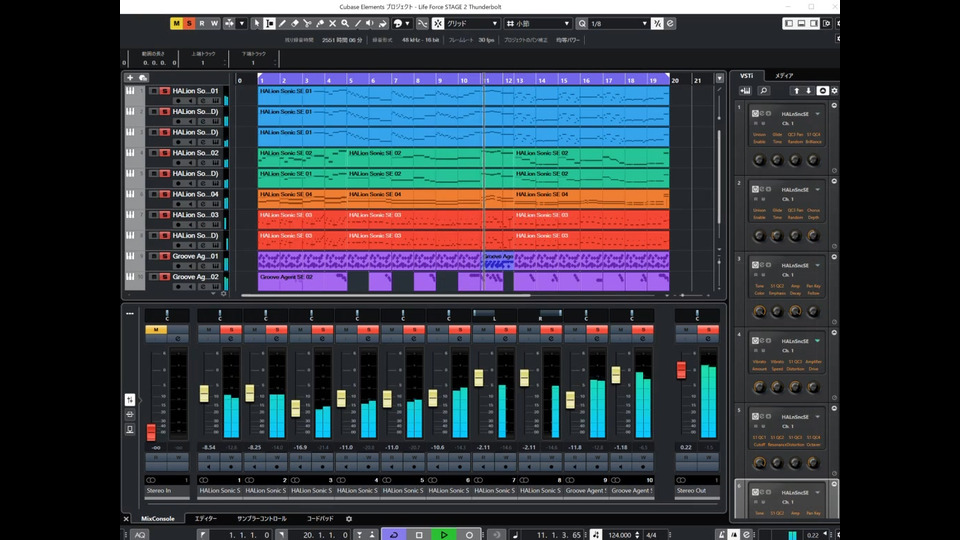Select the Range Selection tool
The width and height of the screenshot is (960, 540).
point(269,23)
